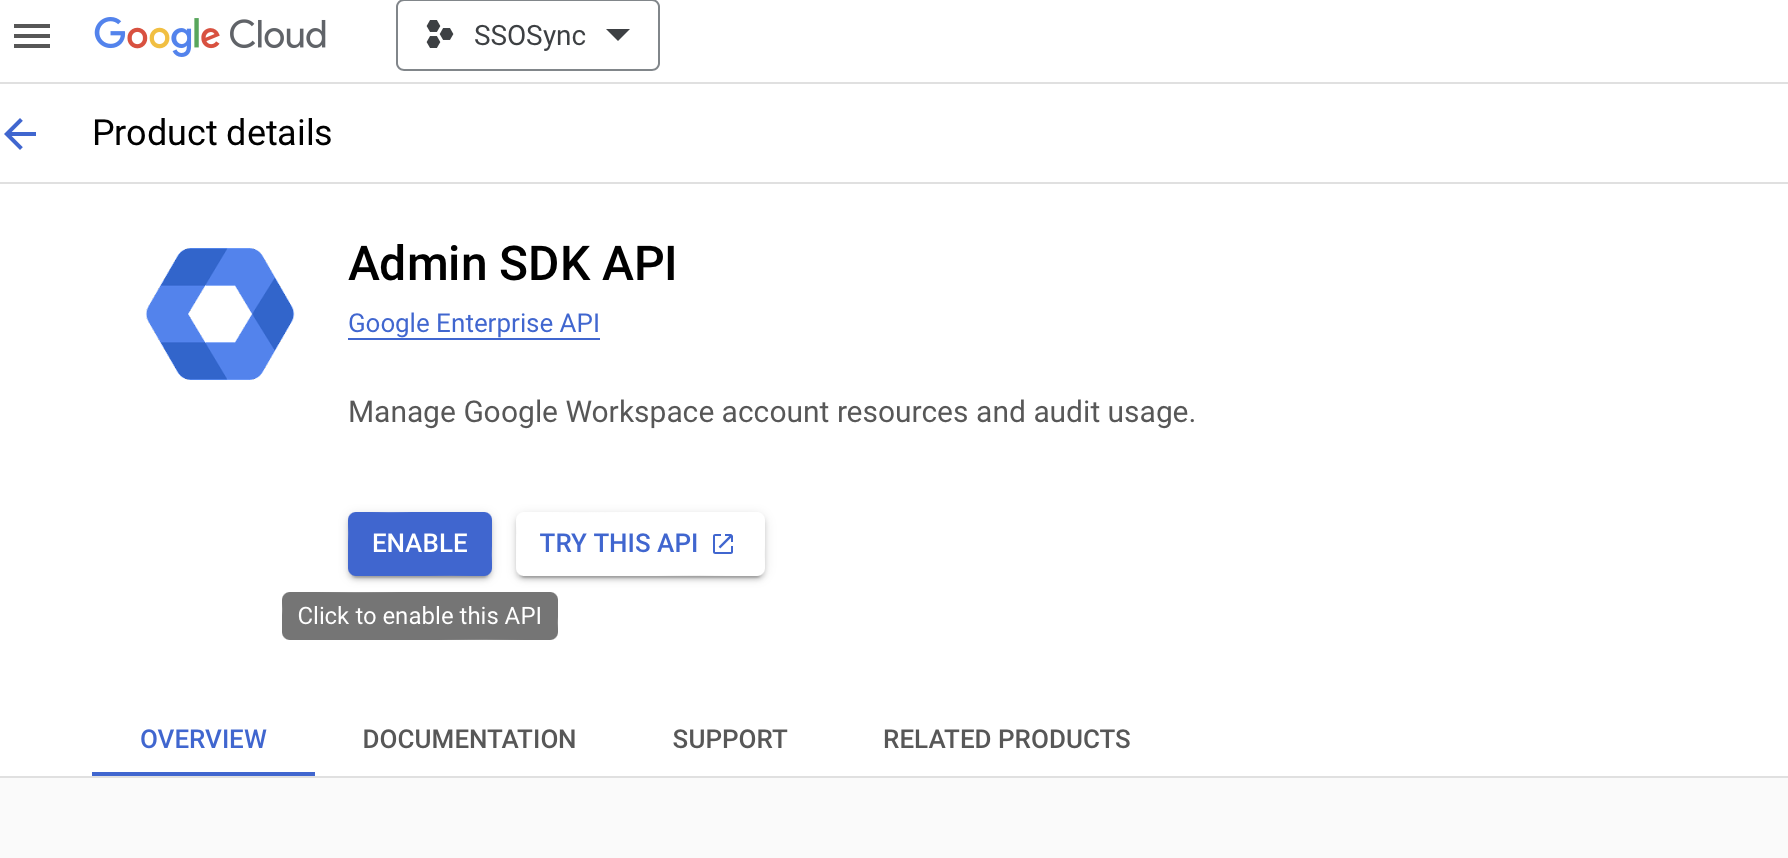Click the Product details heading
1788x858 pixels.
click(x=212, y=133)
